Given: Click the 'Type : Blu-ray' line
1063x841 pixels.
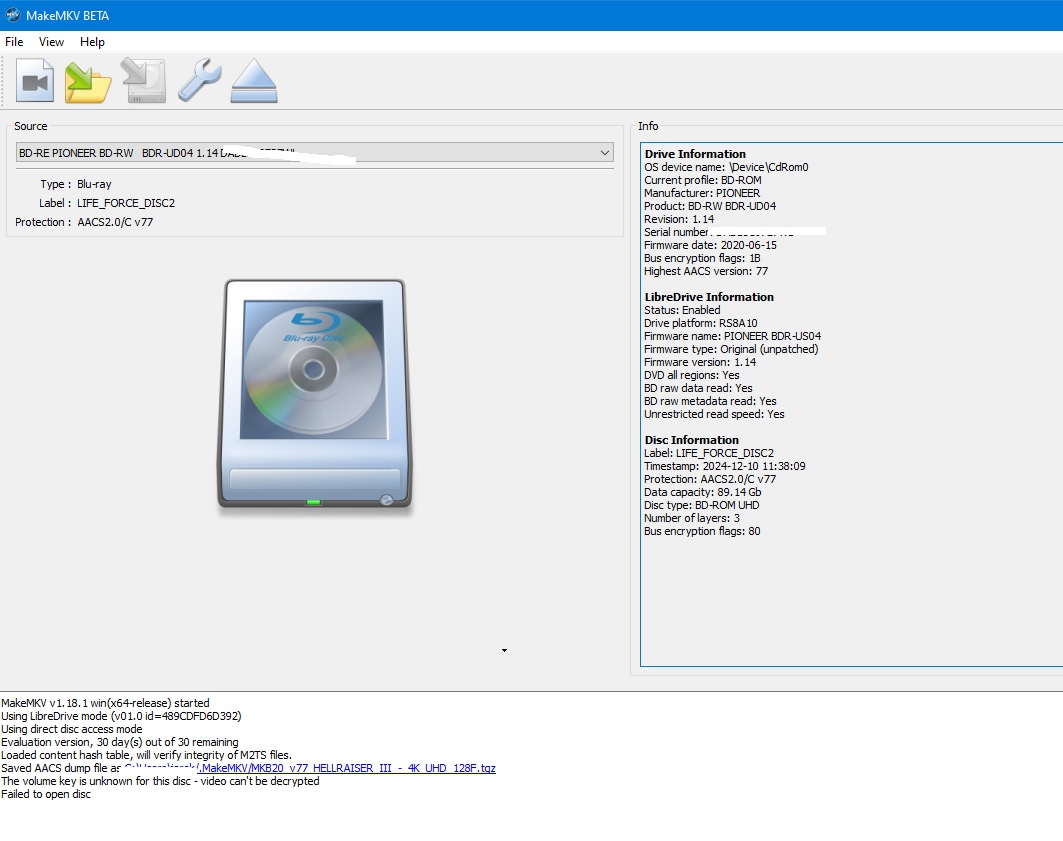Looking at the screenshot, I should coord(76,184).
